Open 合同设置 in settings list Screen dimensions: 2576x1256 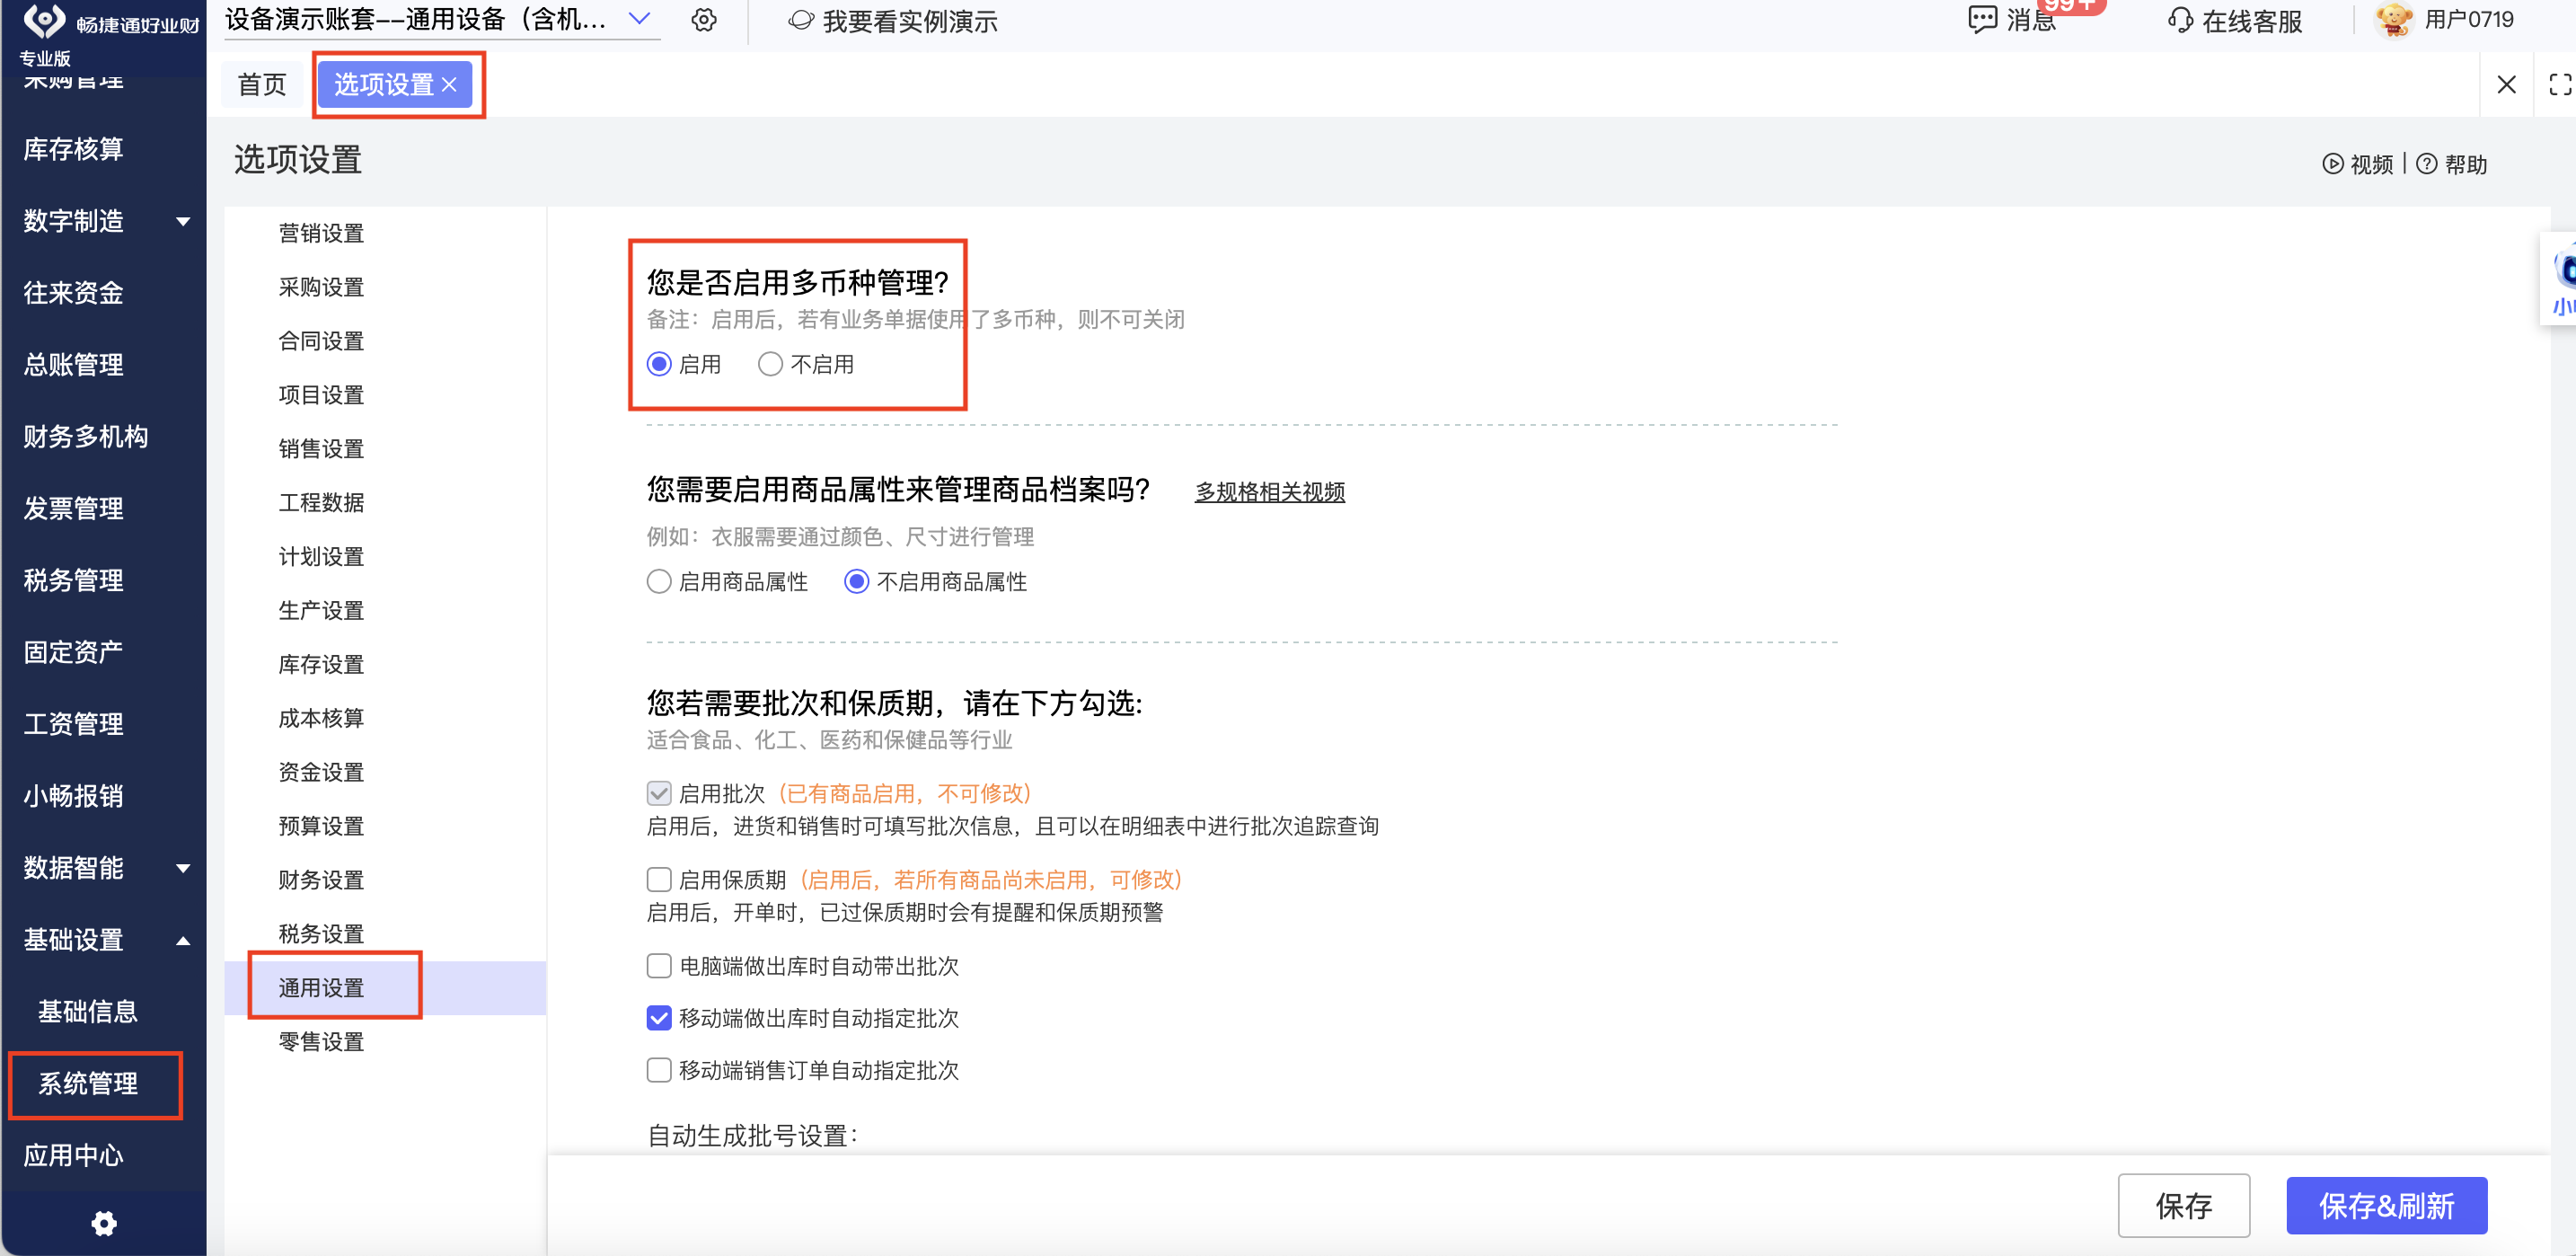coord(321,341)
